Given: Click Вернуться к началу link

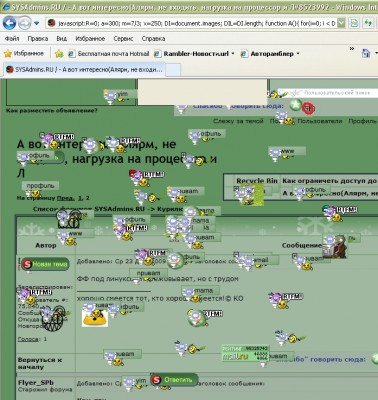Looking at the screenshot, I should tap(40, 363).
